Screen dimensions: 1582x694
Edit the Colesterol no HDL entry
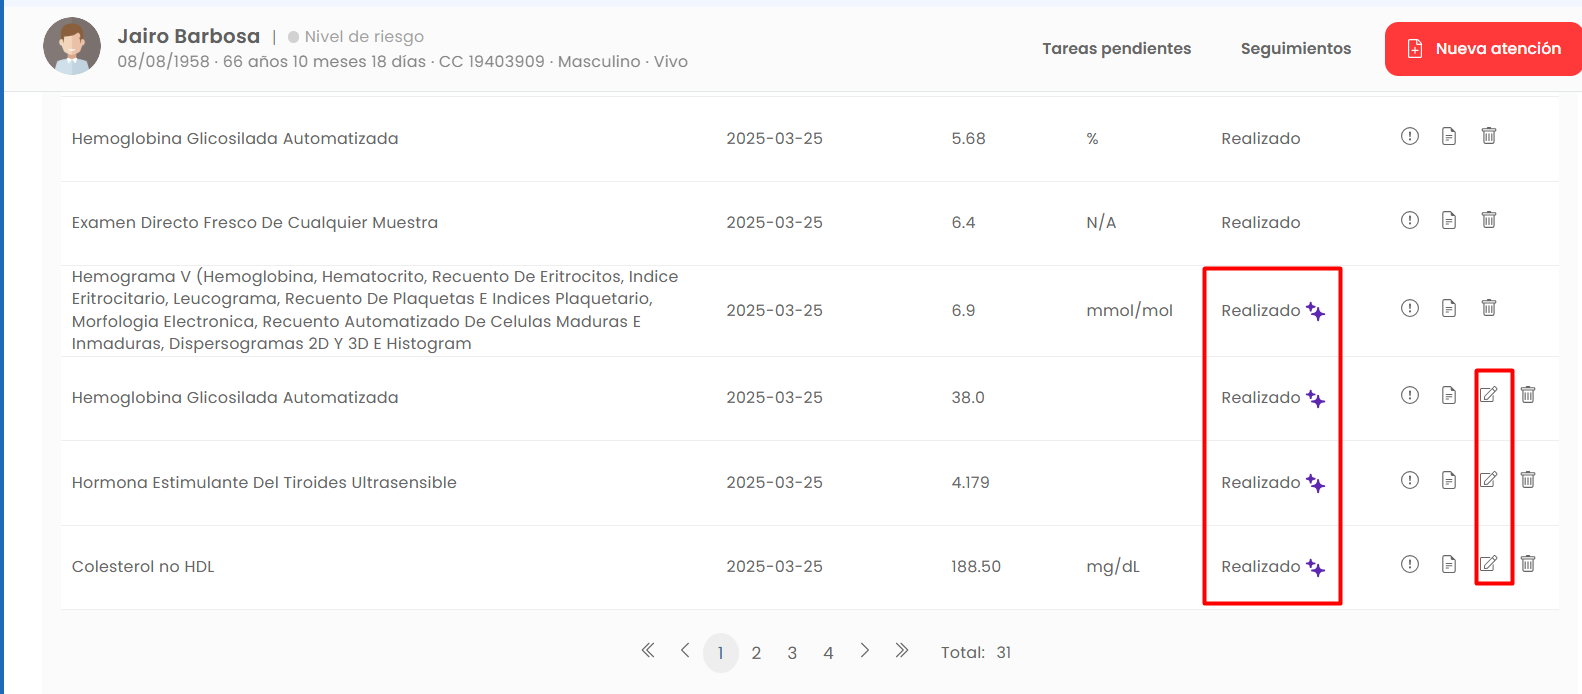(x=1489, y=564)
